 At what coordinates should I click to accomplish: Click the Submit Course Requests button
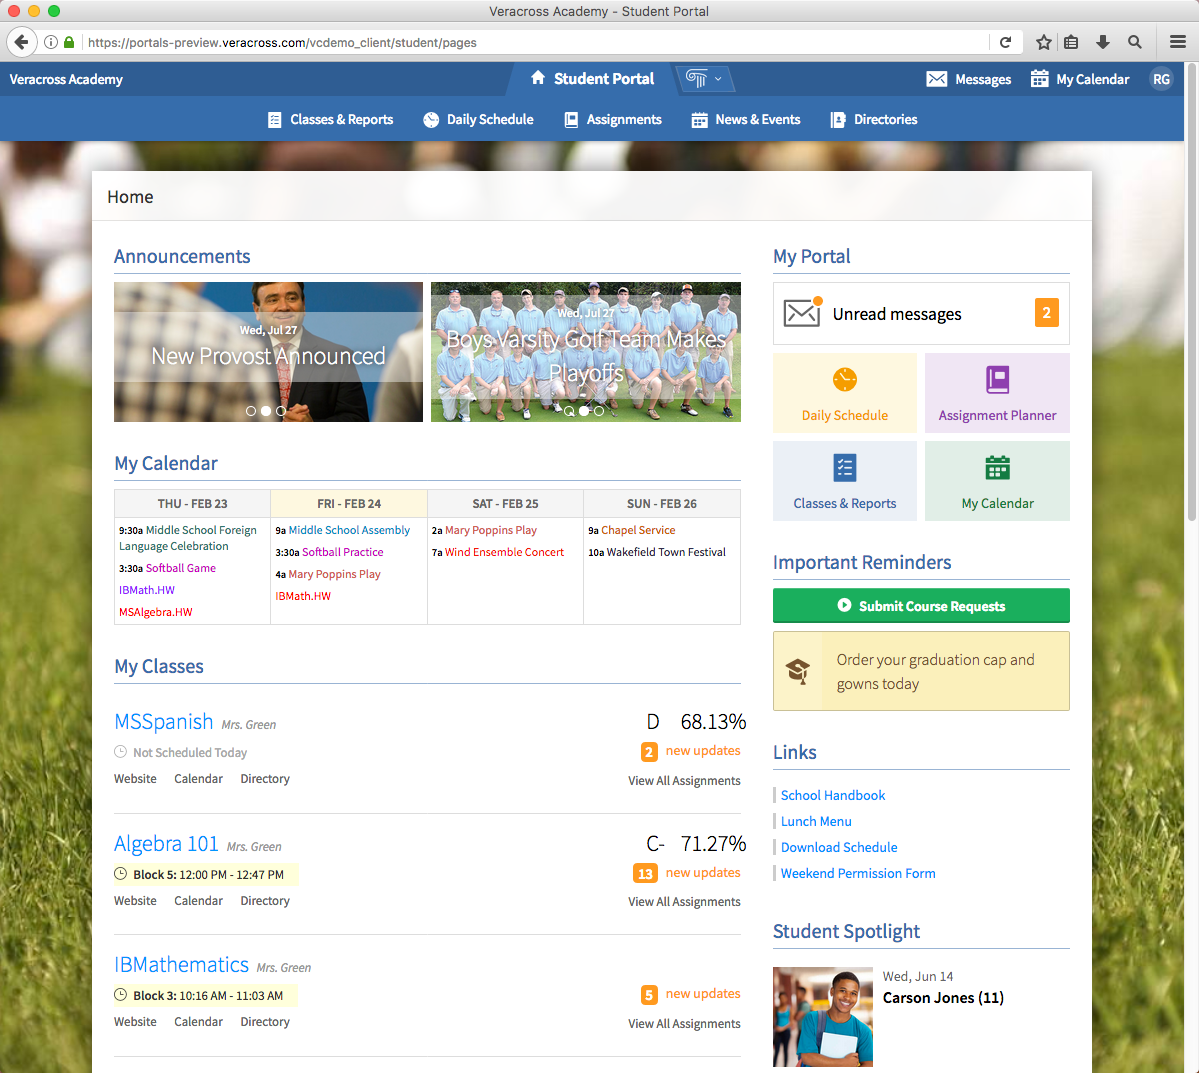tap(920, 605)
